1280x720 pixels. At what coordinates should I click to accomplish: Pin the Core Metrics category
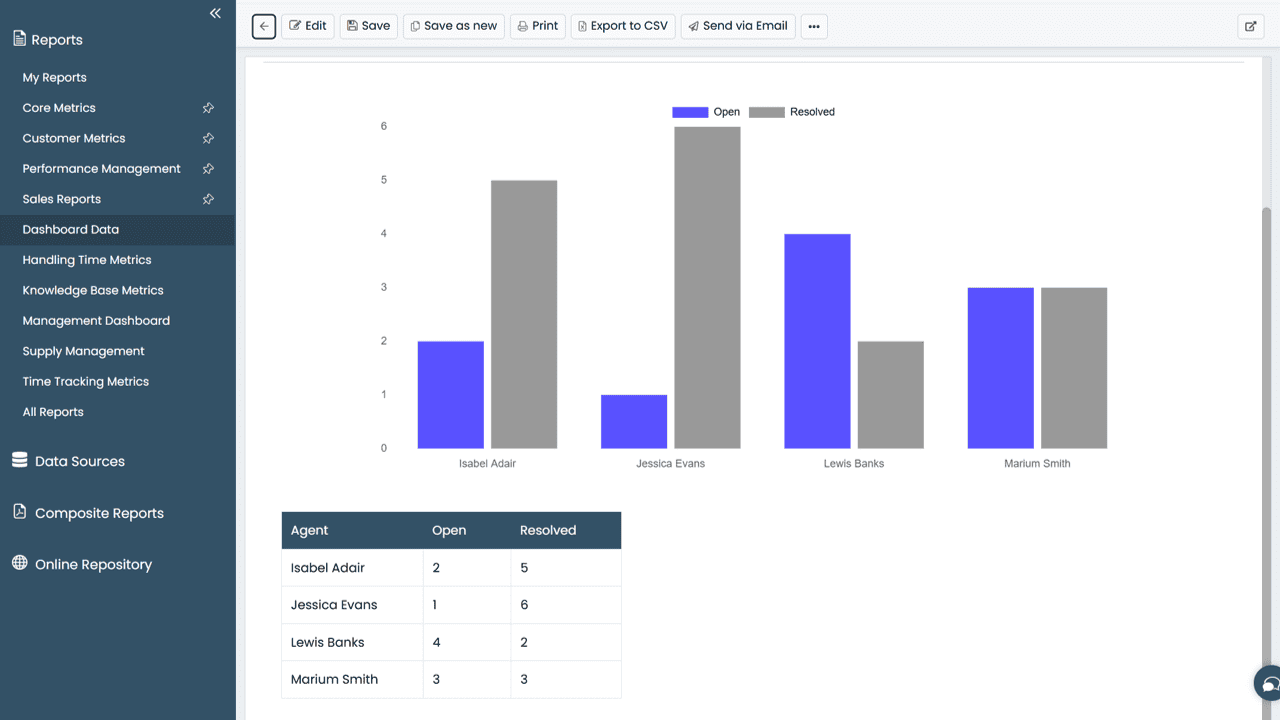click(x=208, y=108)
